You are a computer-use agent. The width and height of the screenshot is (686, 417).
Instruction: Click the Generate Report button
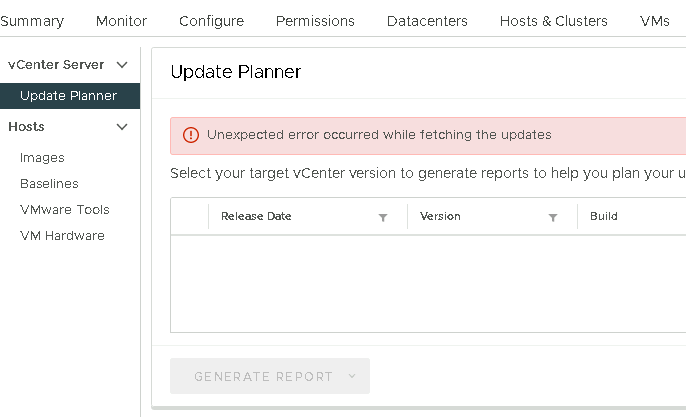point(263,377)
